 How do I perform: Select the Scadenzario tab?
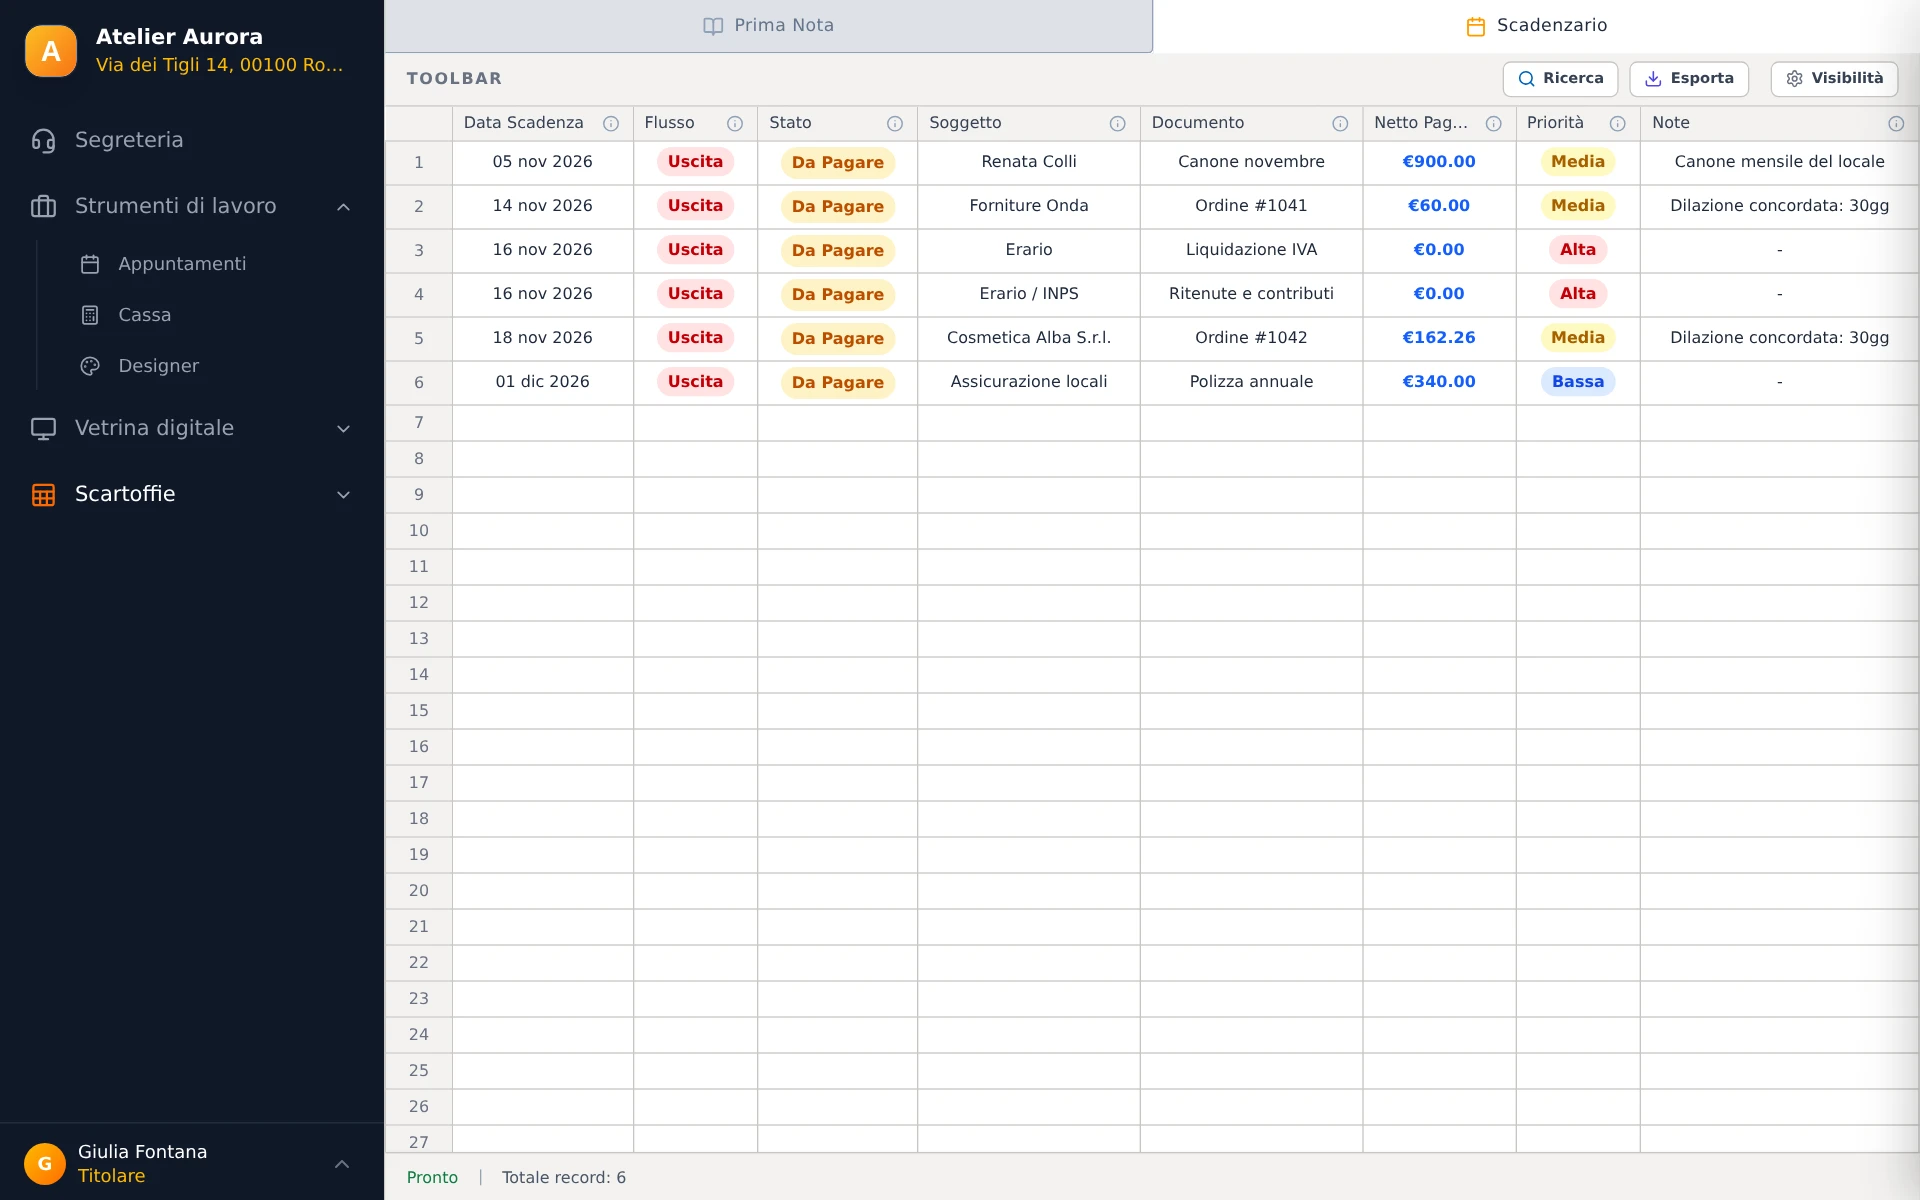pos(1536,26)
